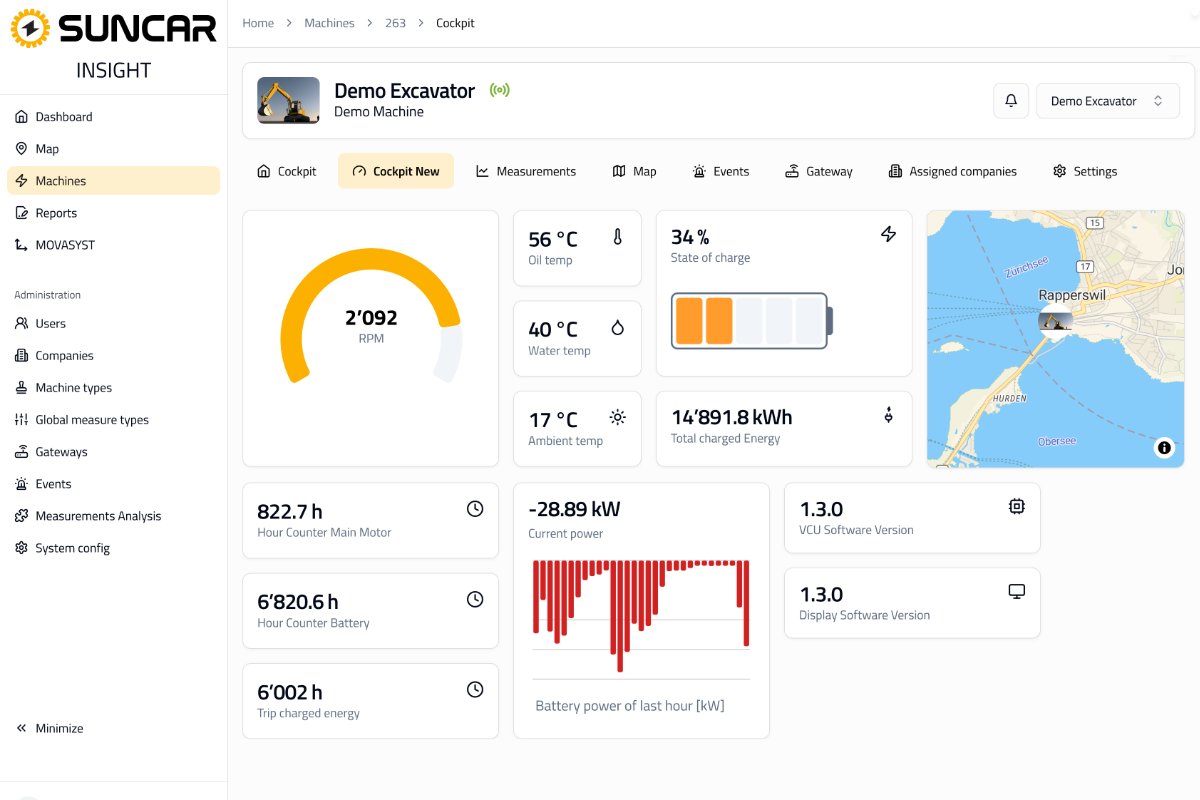Image resolution: width=1200 pixels, height=800 pixels.
Task: Expand the Machines breadcrumb menu
Action: pos(329,22)
